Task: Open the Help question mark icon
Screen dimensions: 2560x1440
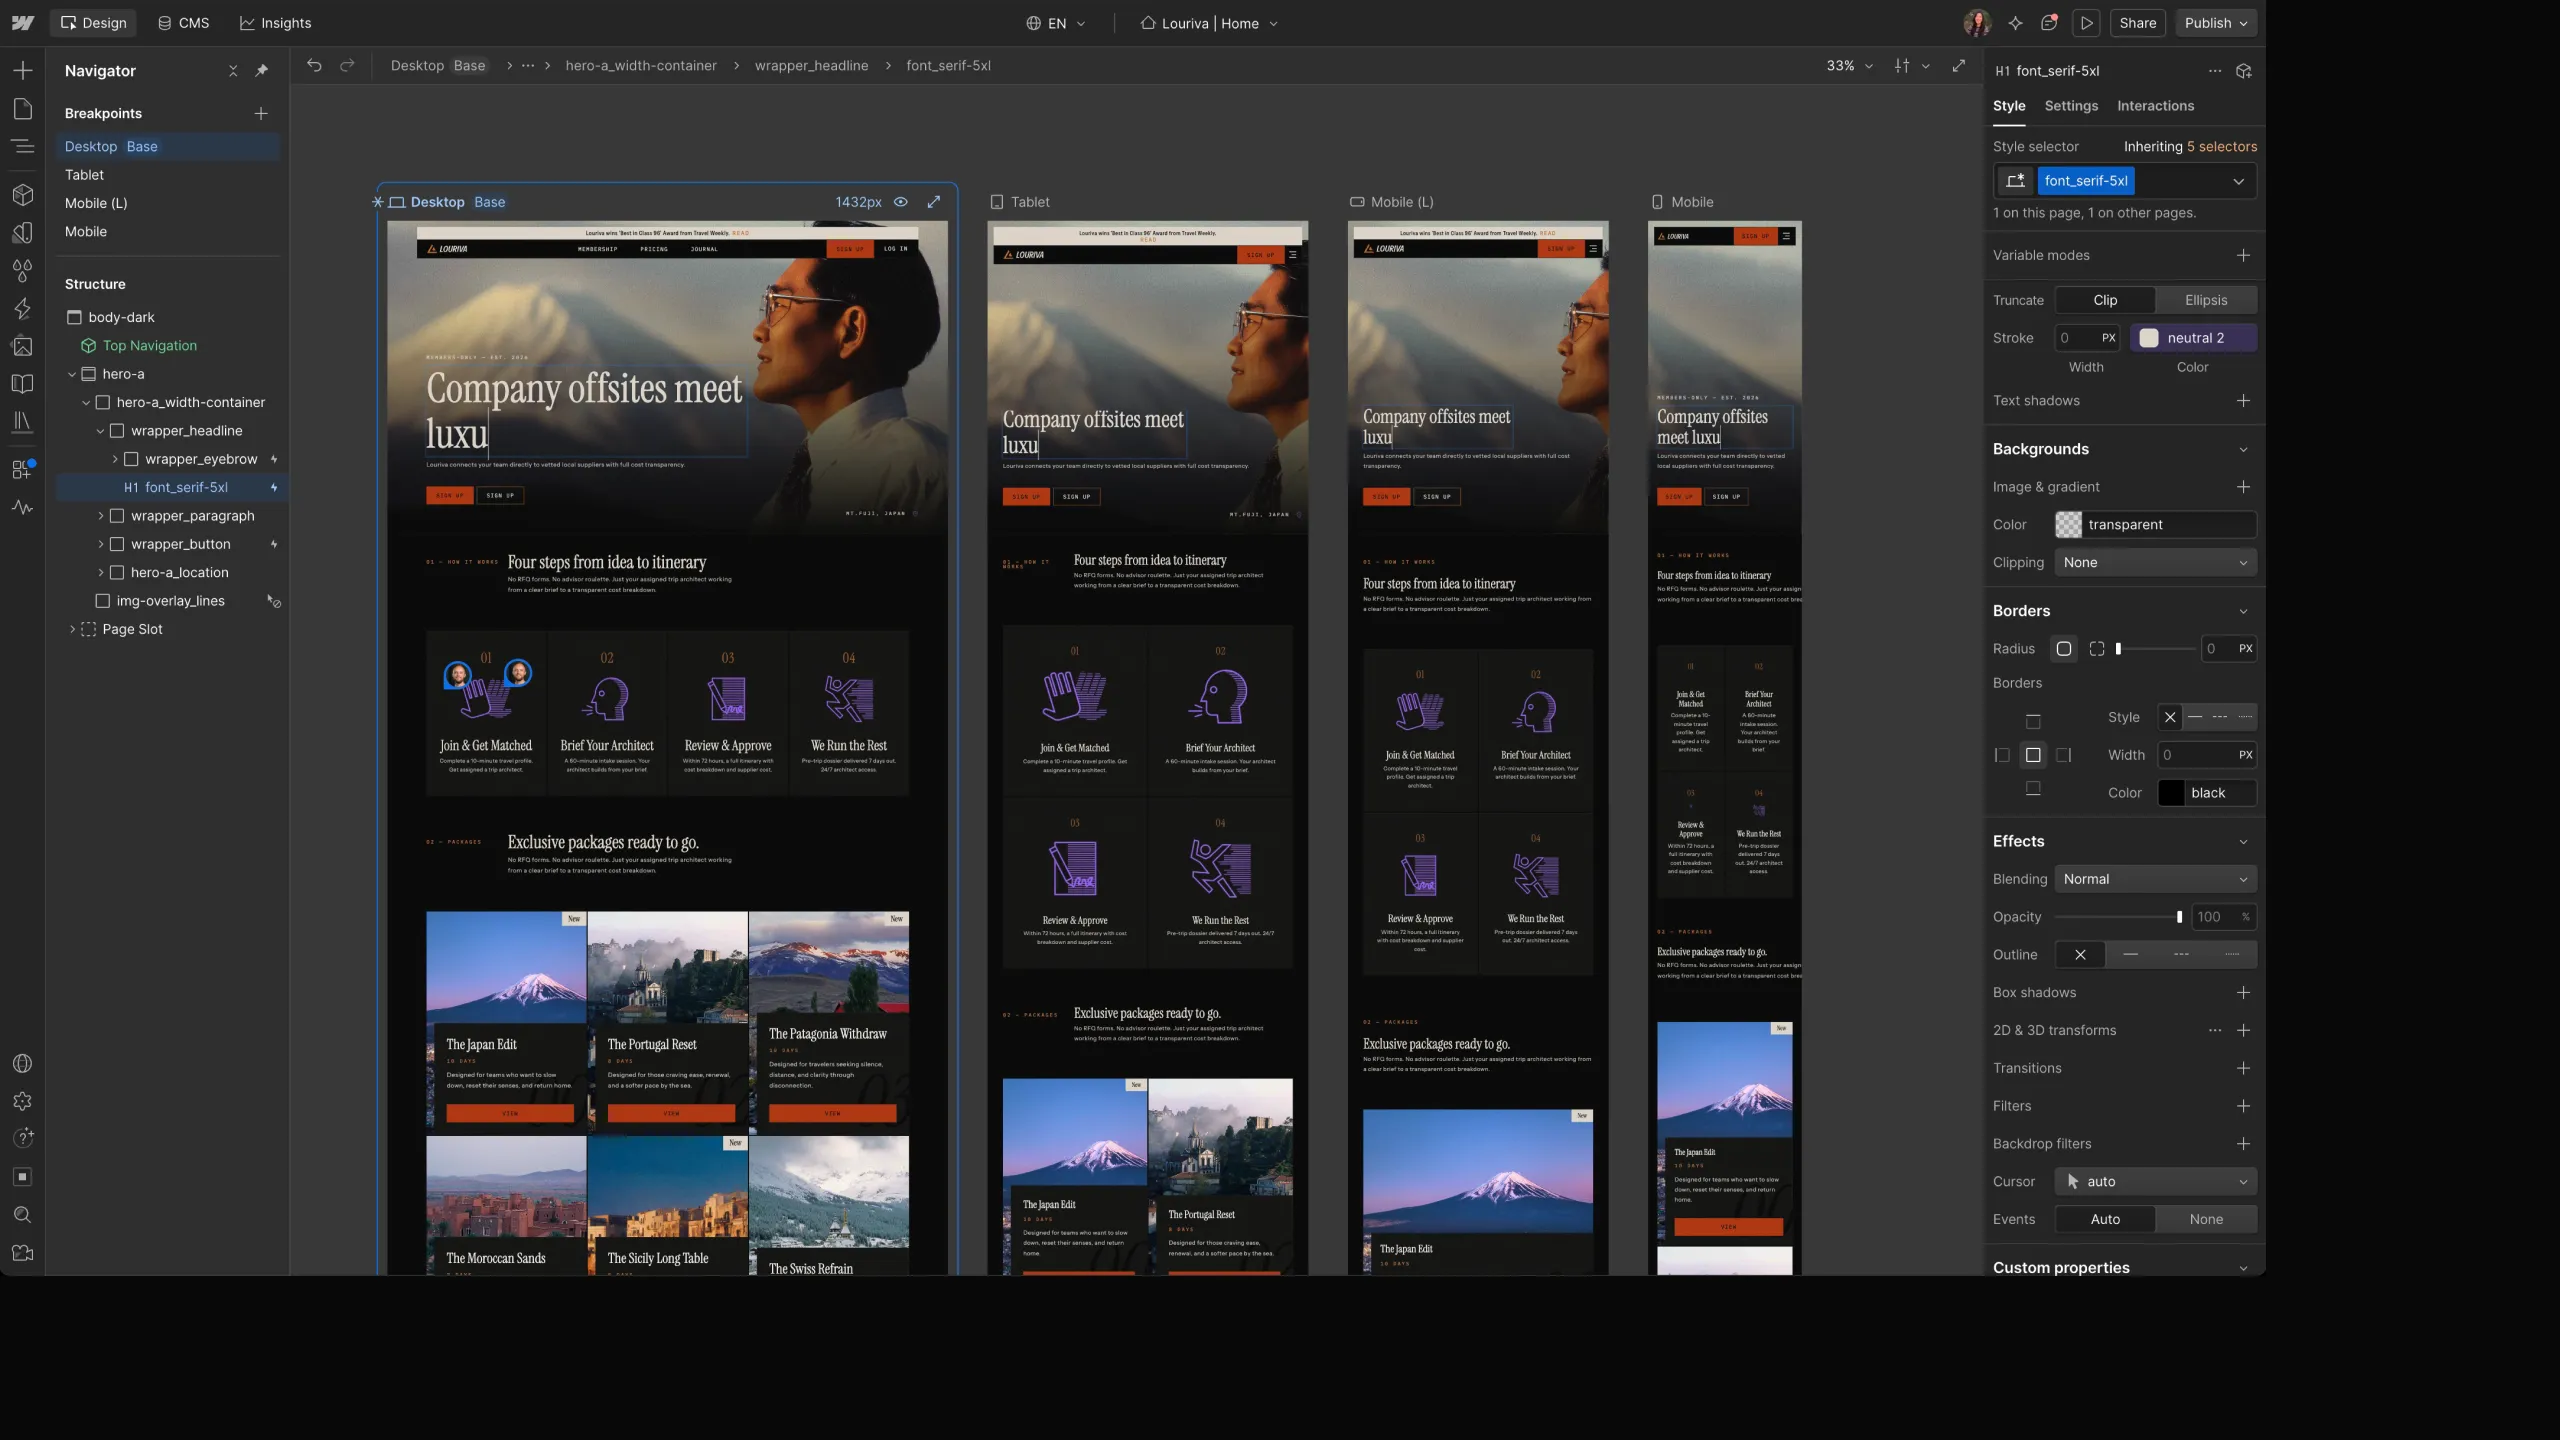Action: (22, 1138)
